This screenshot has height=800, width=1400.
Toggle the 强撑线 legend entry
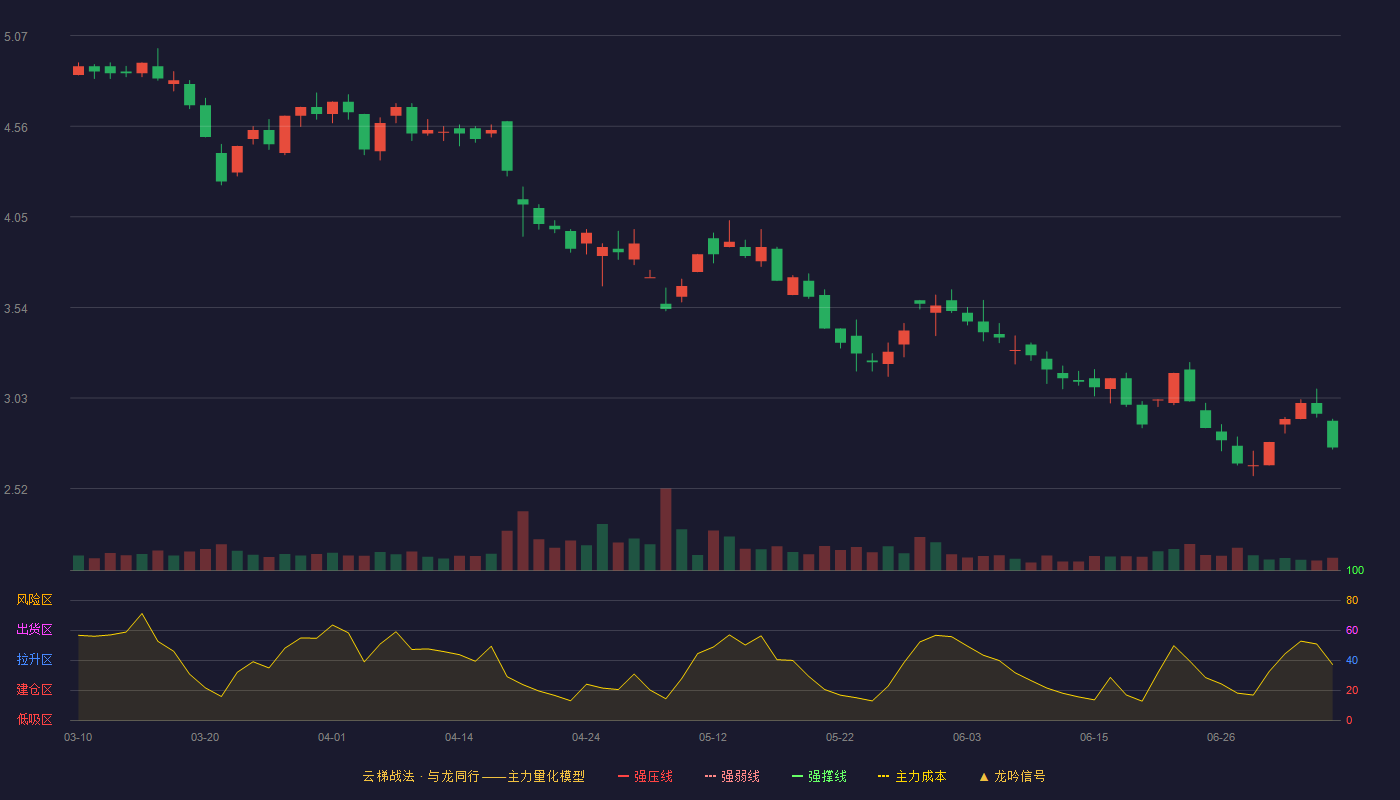819,776
